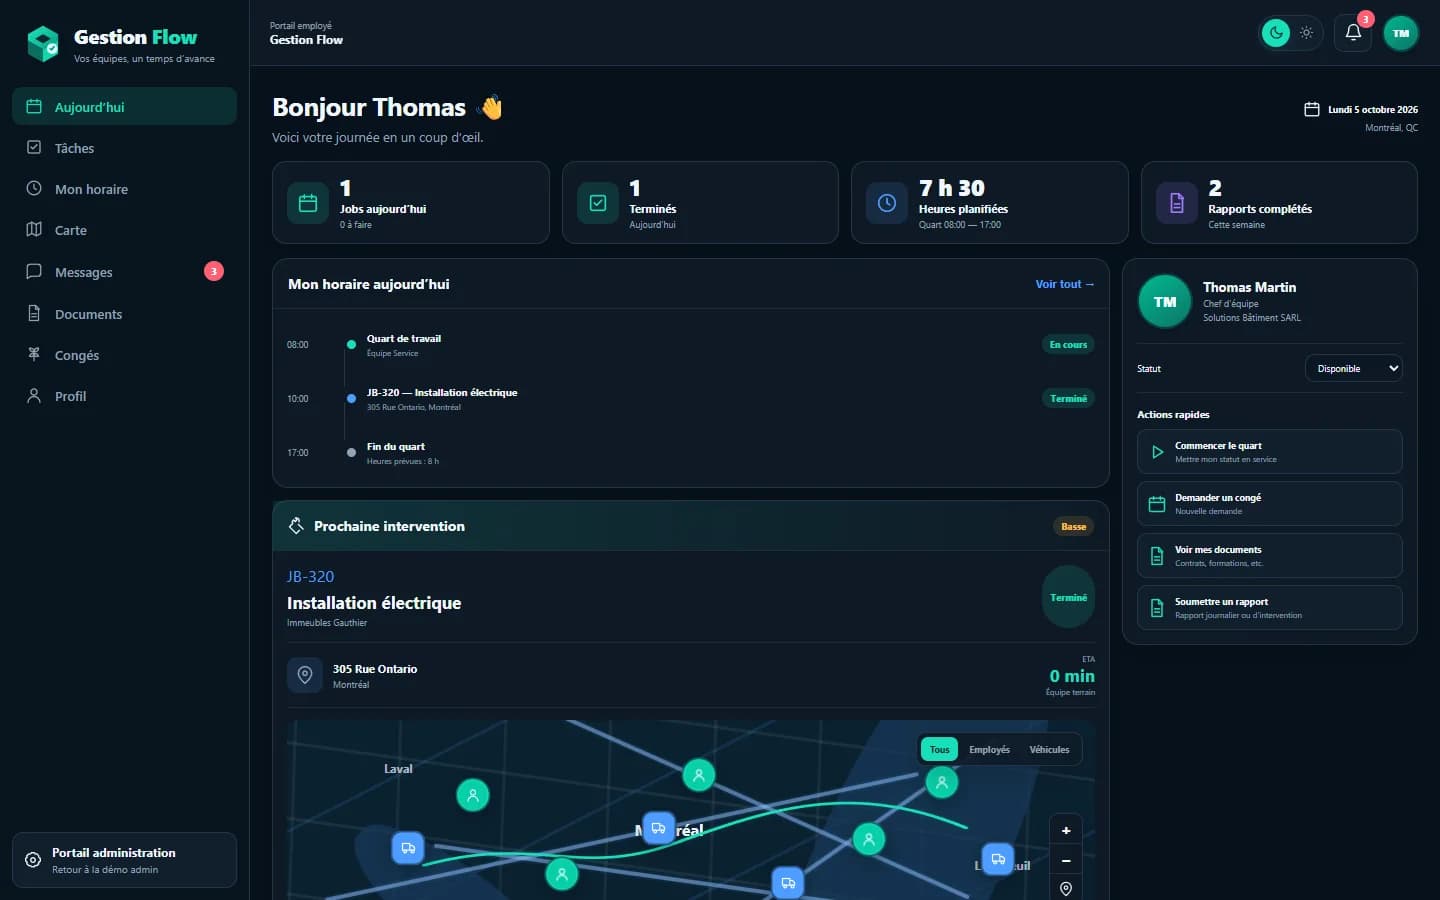Open Profil page
1440x900 pixels.
click(124, 396)
